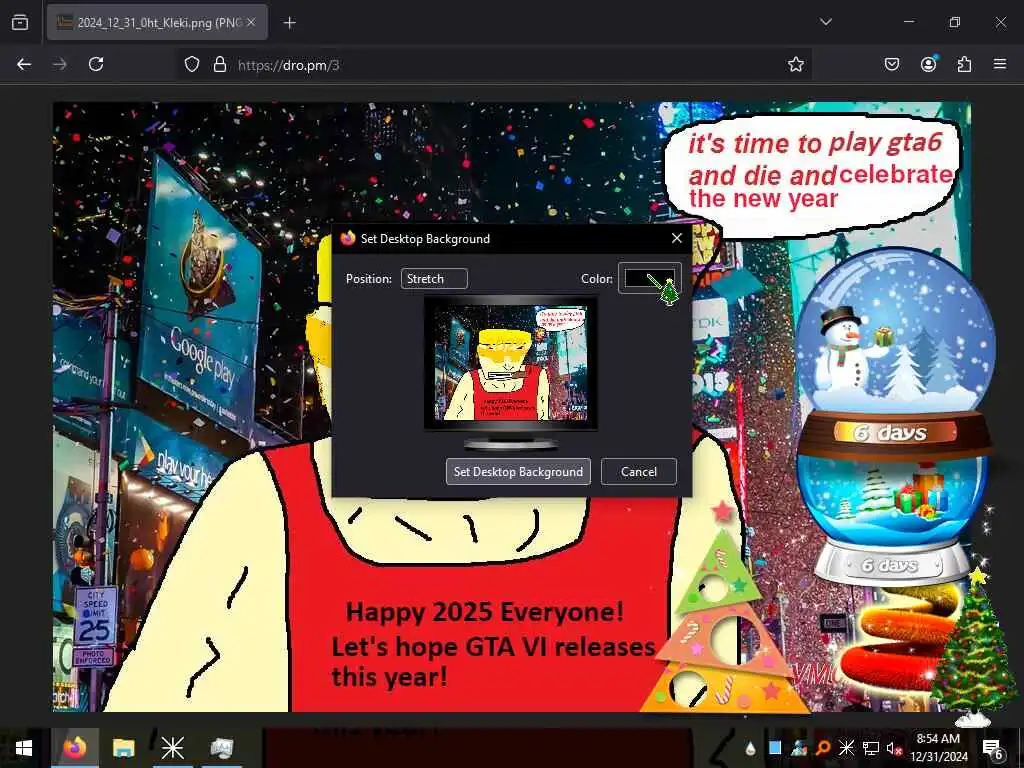
Task: Open the Firefox account menu
Action: [929, 64]
